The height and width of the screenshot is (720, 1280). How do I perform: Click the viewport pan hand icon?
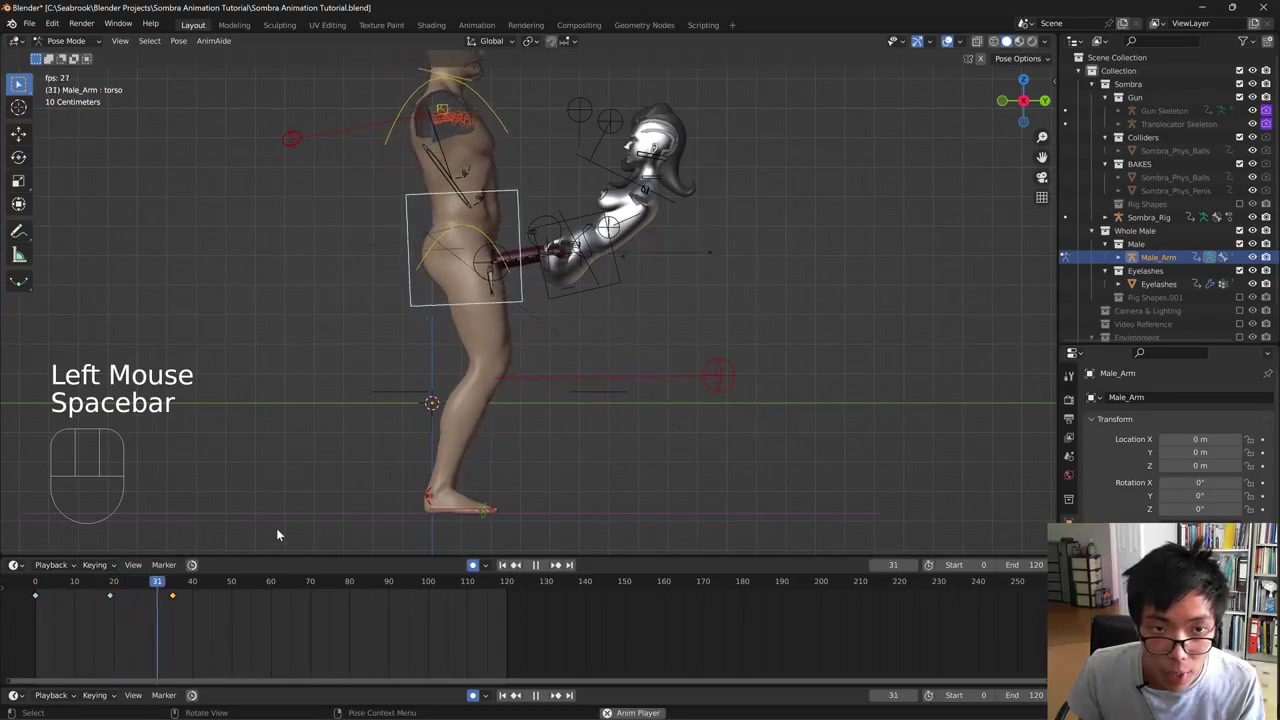1041,157
